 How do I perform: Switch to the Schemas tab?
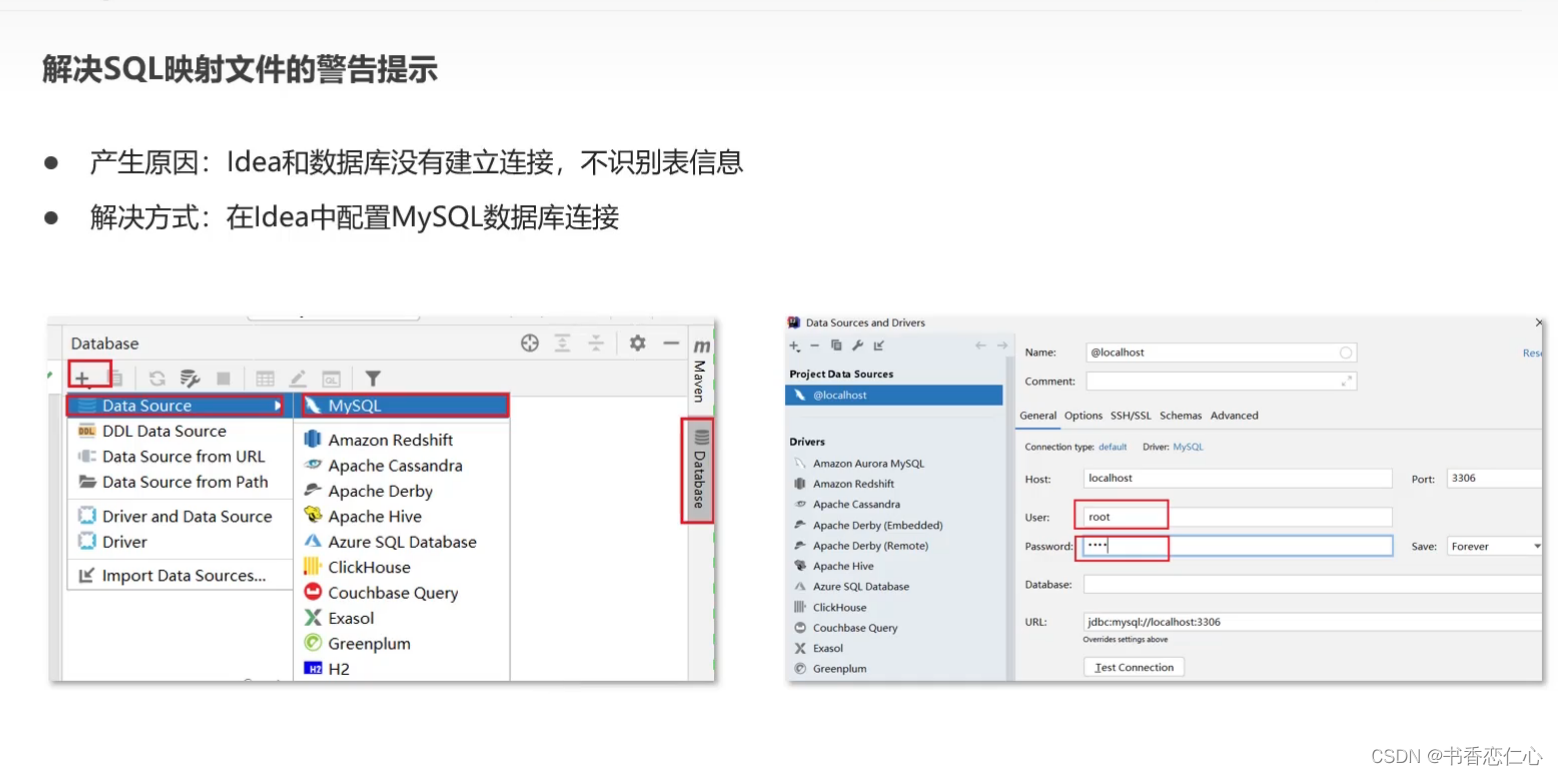coord(1180,415)
